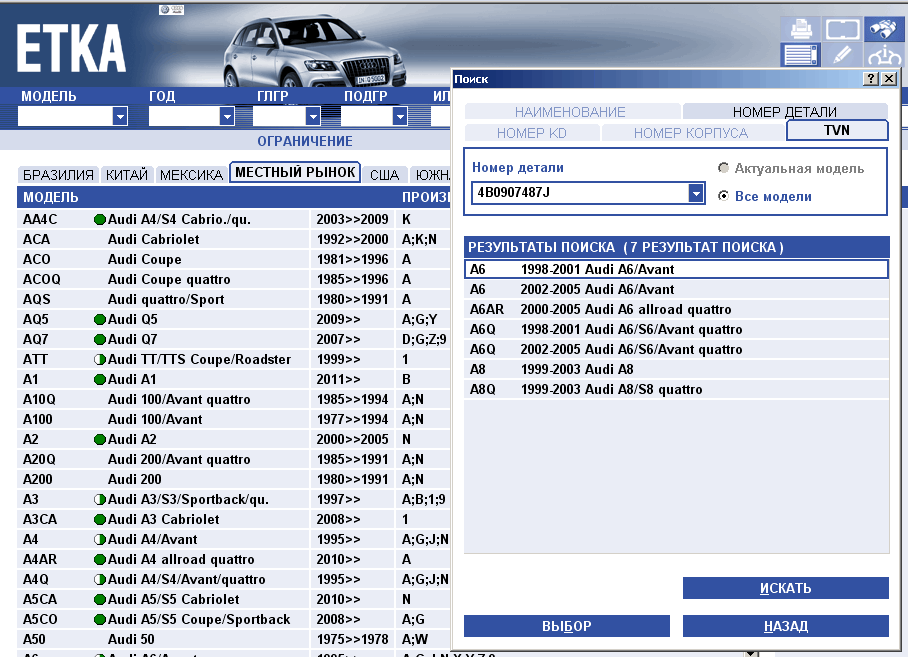The width and height of the screenshot is (908, 657).
Task: Switch to the НОМЕР КОРПУСА search tab
Action: click(691, 133)
